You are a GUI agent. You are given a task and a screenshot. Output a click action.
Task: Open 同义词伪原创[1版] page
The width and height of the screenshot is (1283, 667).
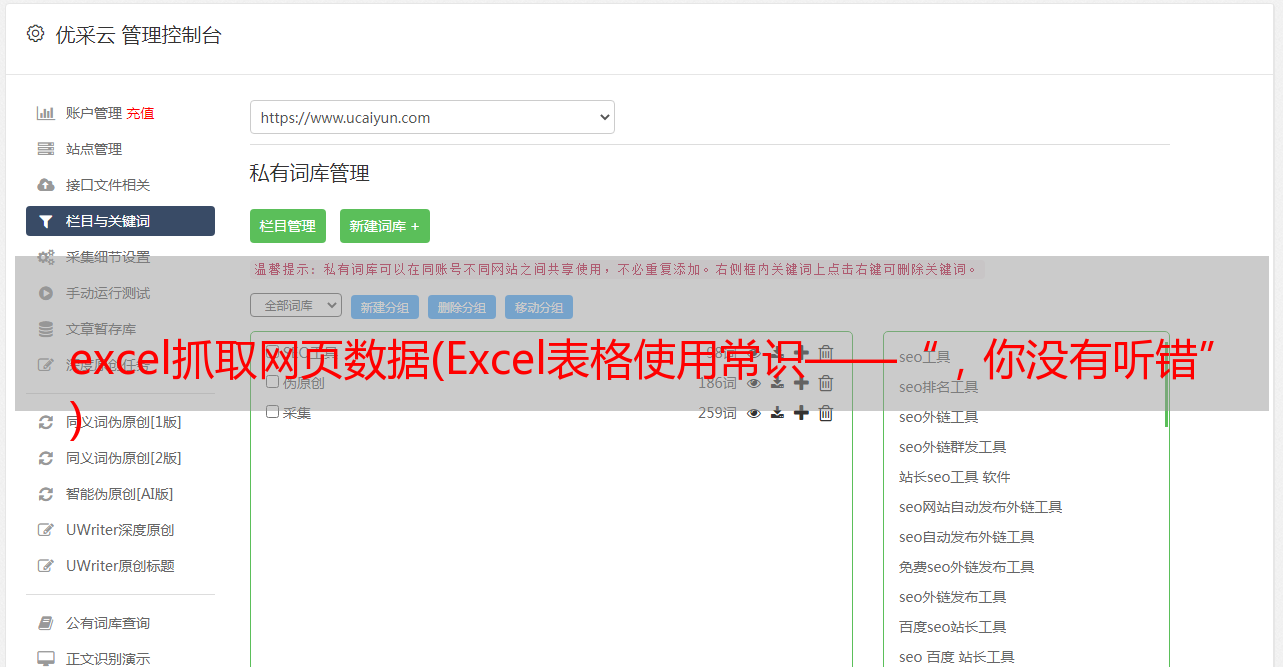(x=124, y=422)
